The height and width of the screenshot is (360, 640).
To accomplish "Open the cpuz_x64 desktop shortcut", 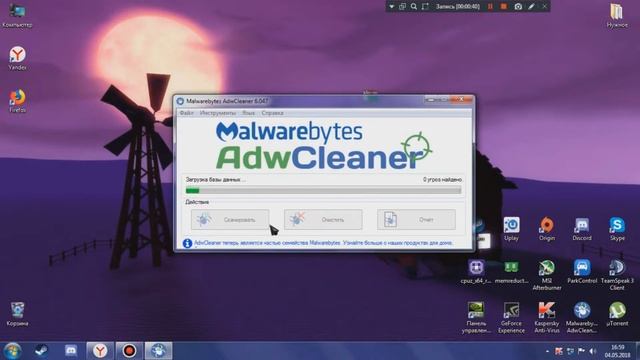I will (476, 272).
